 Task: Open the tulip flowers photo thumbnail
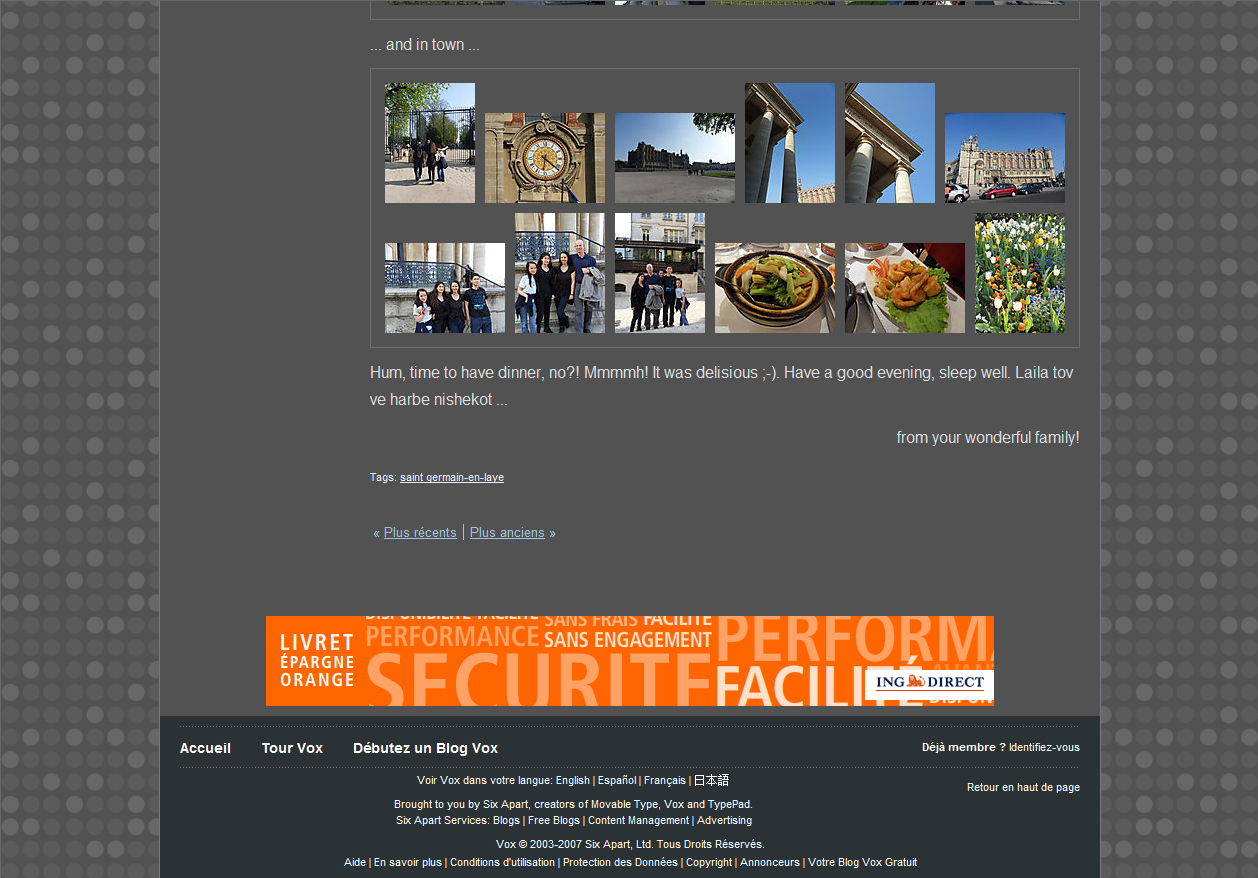1019,273
